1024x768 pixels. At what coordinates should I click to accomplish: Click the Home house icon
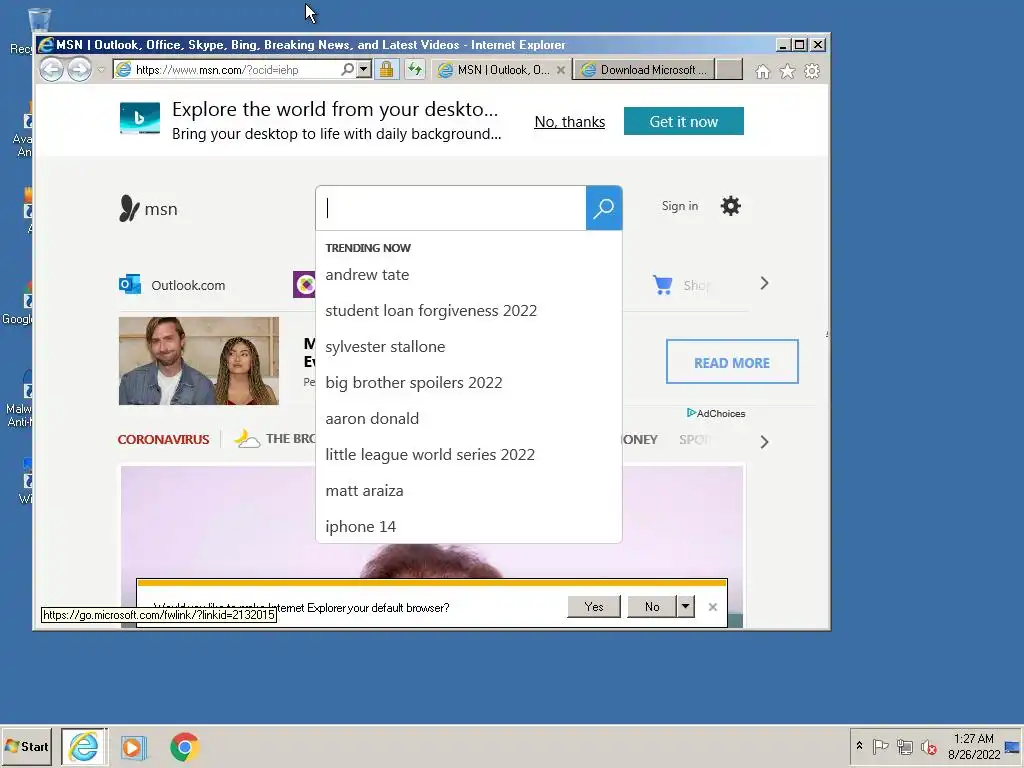[x=763, y=71]
